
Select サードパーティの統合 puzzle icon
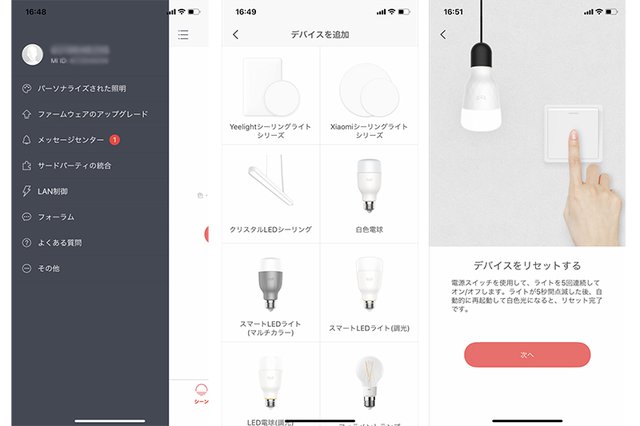click(x=27, y=166)
